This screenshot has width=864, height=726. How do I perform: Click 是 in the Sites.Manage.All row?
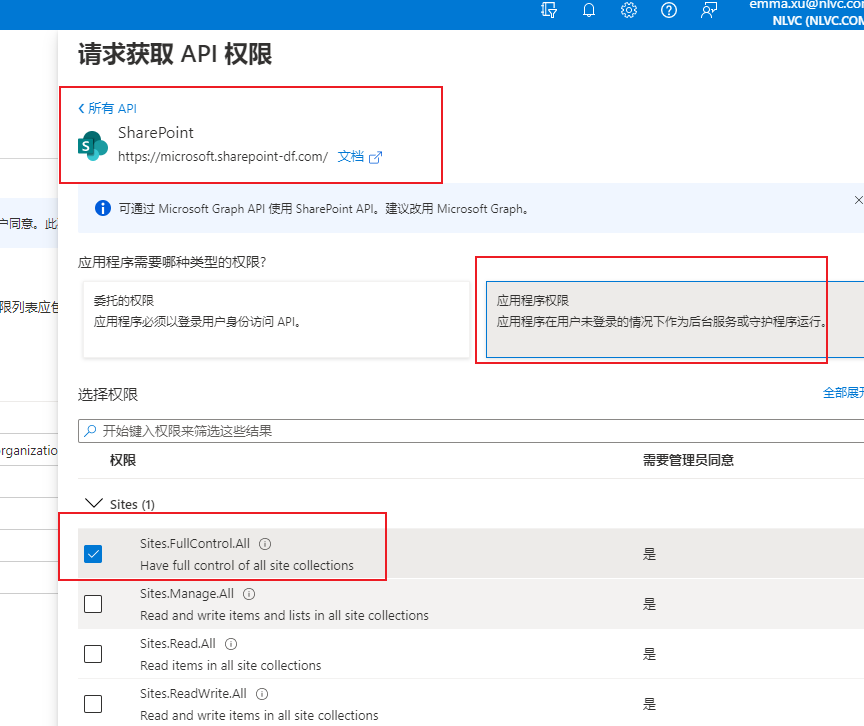[x=650, y=604]
